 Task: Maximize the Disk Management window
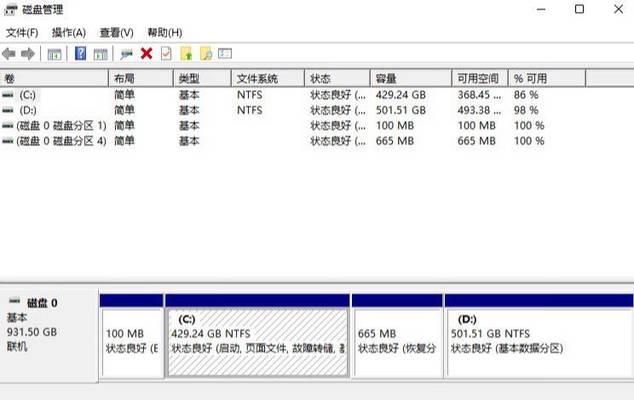coord(579,9)
